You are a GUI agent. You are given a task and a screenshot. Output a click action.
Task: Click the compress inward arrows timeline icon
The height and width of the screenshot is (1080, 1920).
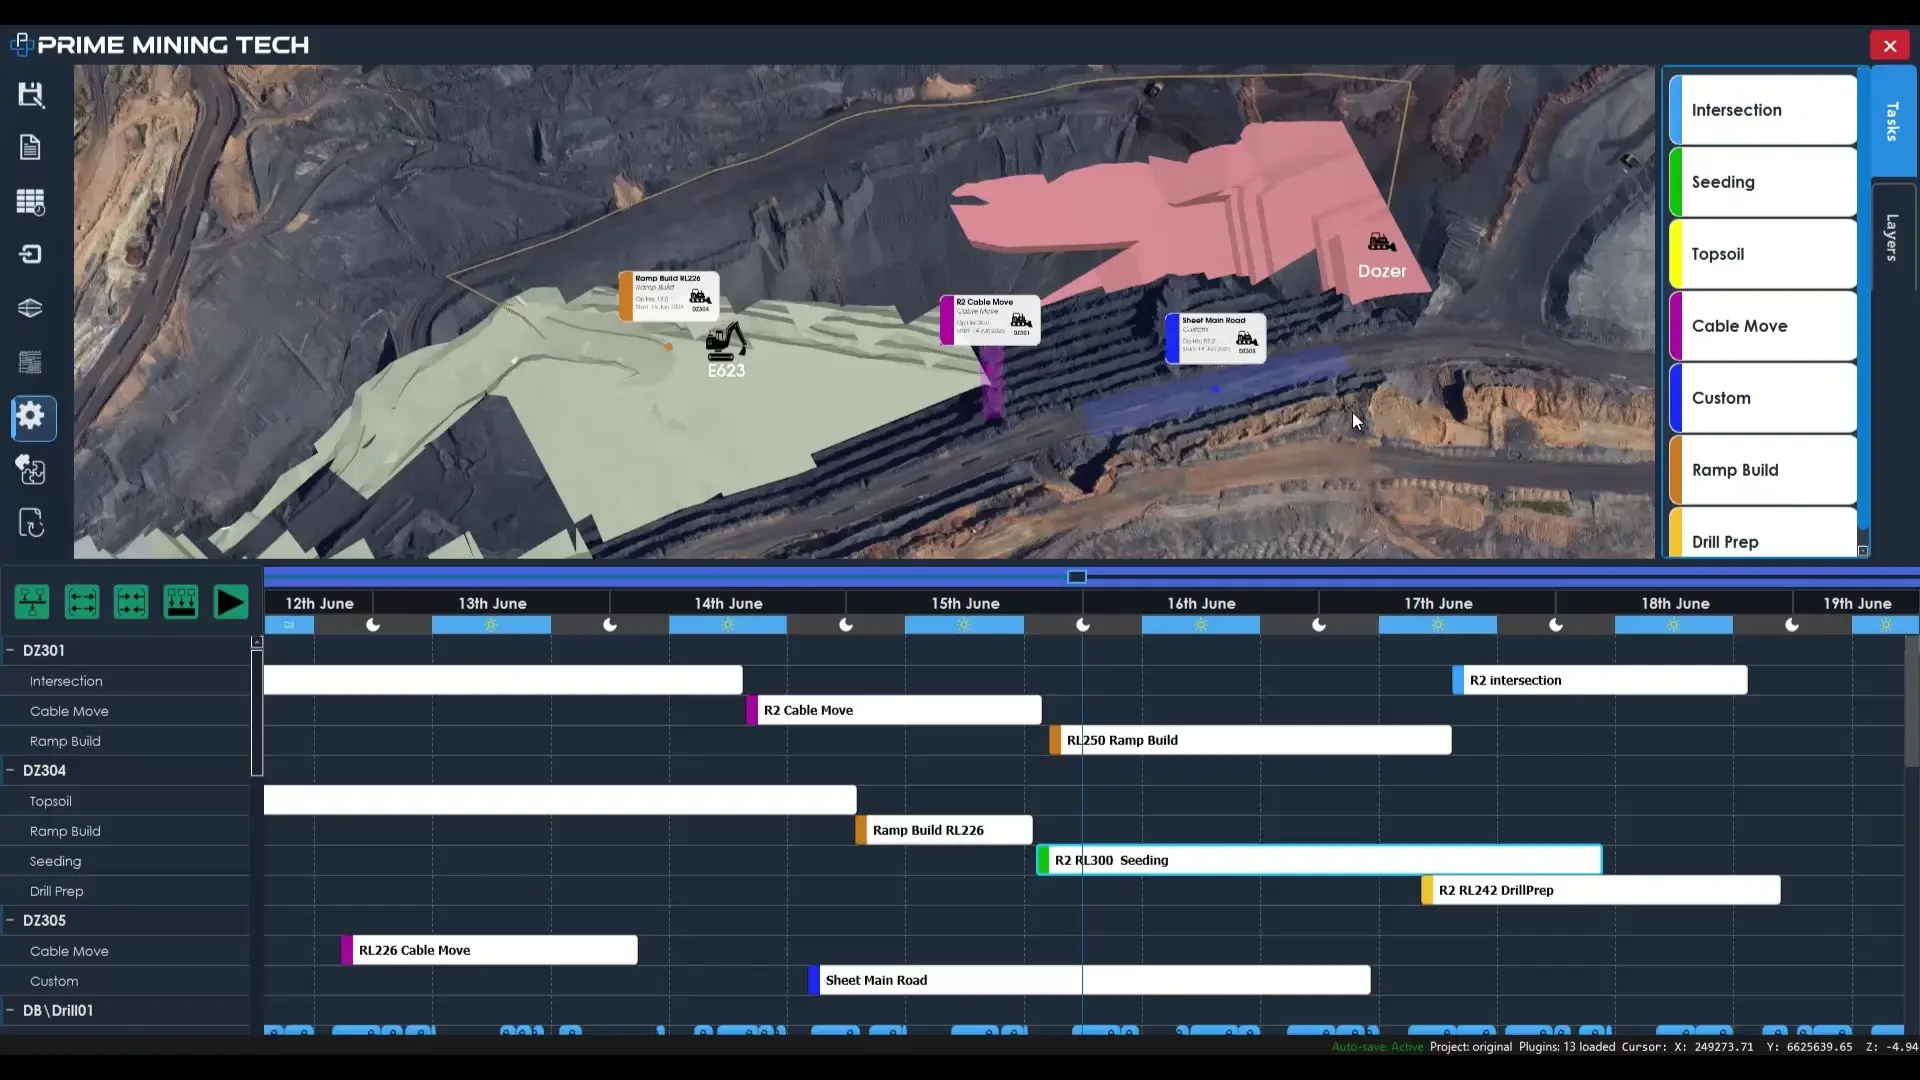[131, 602]
